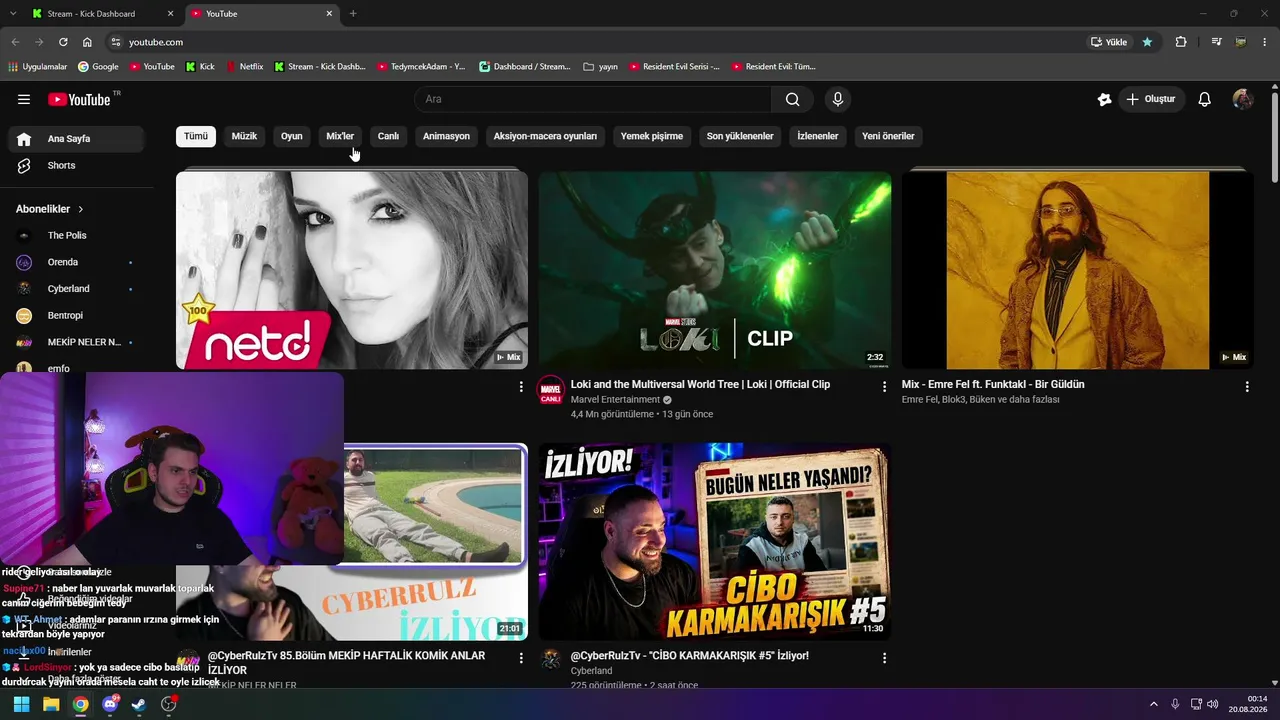Viewport: 1280px width, 720px height.
Task: Open the YouTube account avatar menu
Action: [1243, 99]
